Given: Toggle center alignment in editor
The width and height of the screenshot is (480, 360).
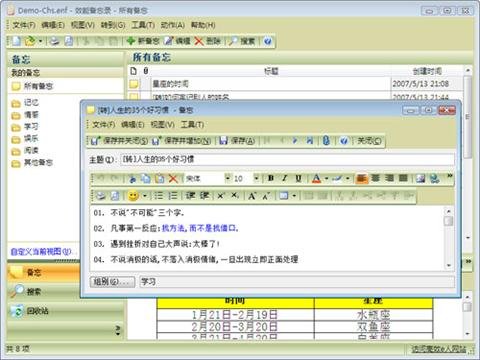Looking at the screenshot, I should [x=376, y=179].
